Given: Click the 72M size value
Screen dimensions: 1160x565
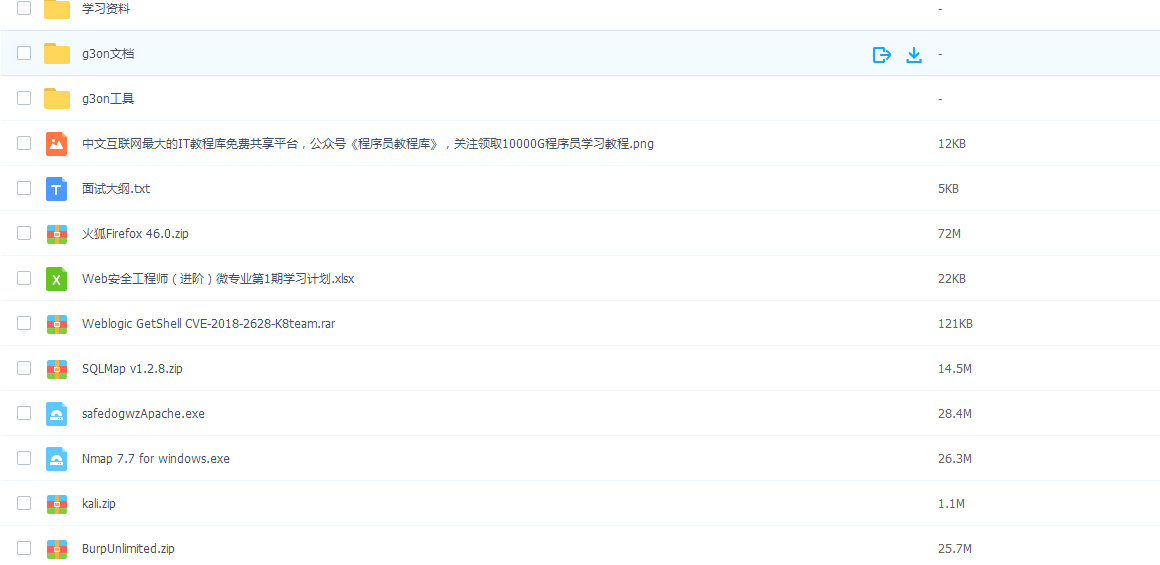Looking at the screenshot, I should click(x=949, y=234).
